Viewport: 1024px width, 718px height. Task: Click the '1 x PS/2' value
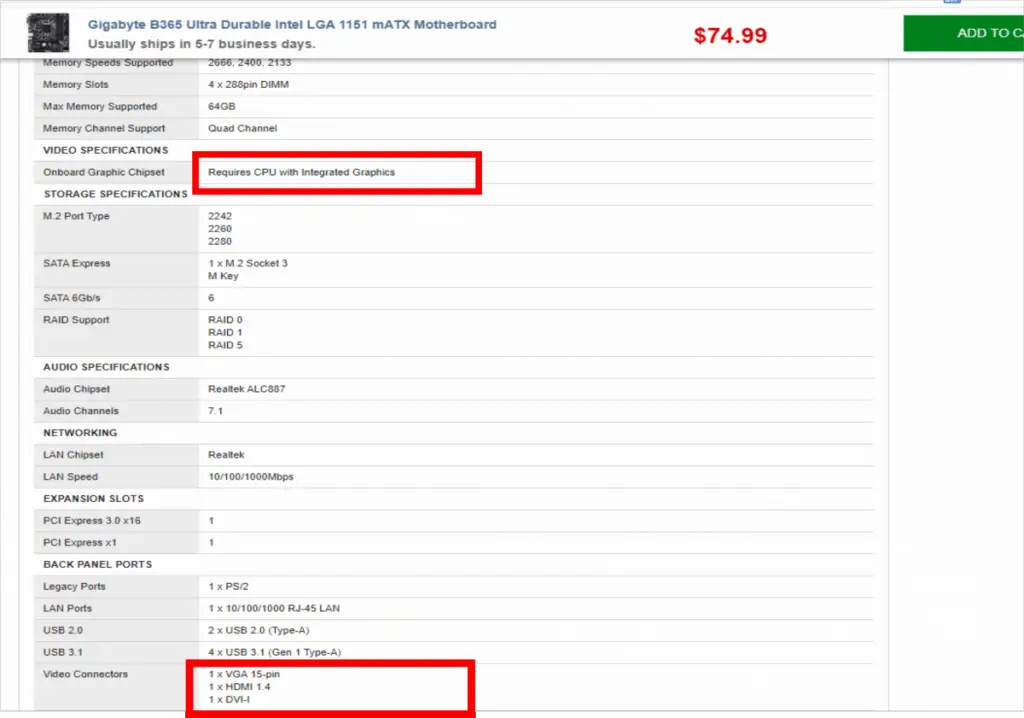click(228, 586)
